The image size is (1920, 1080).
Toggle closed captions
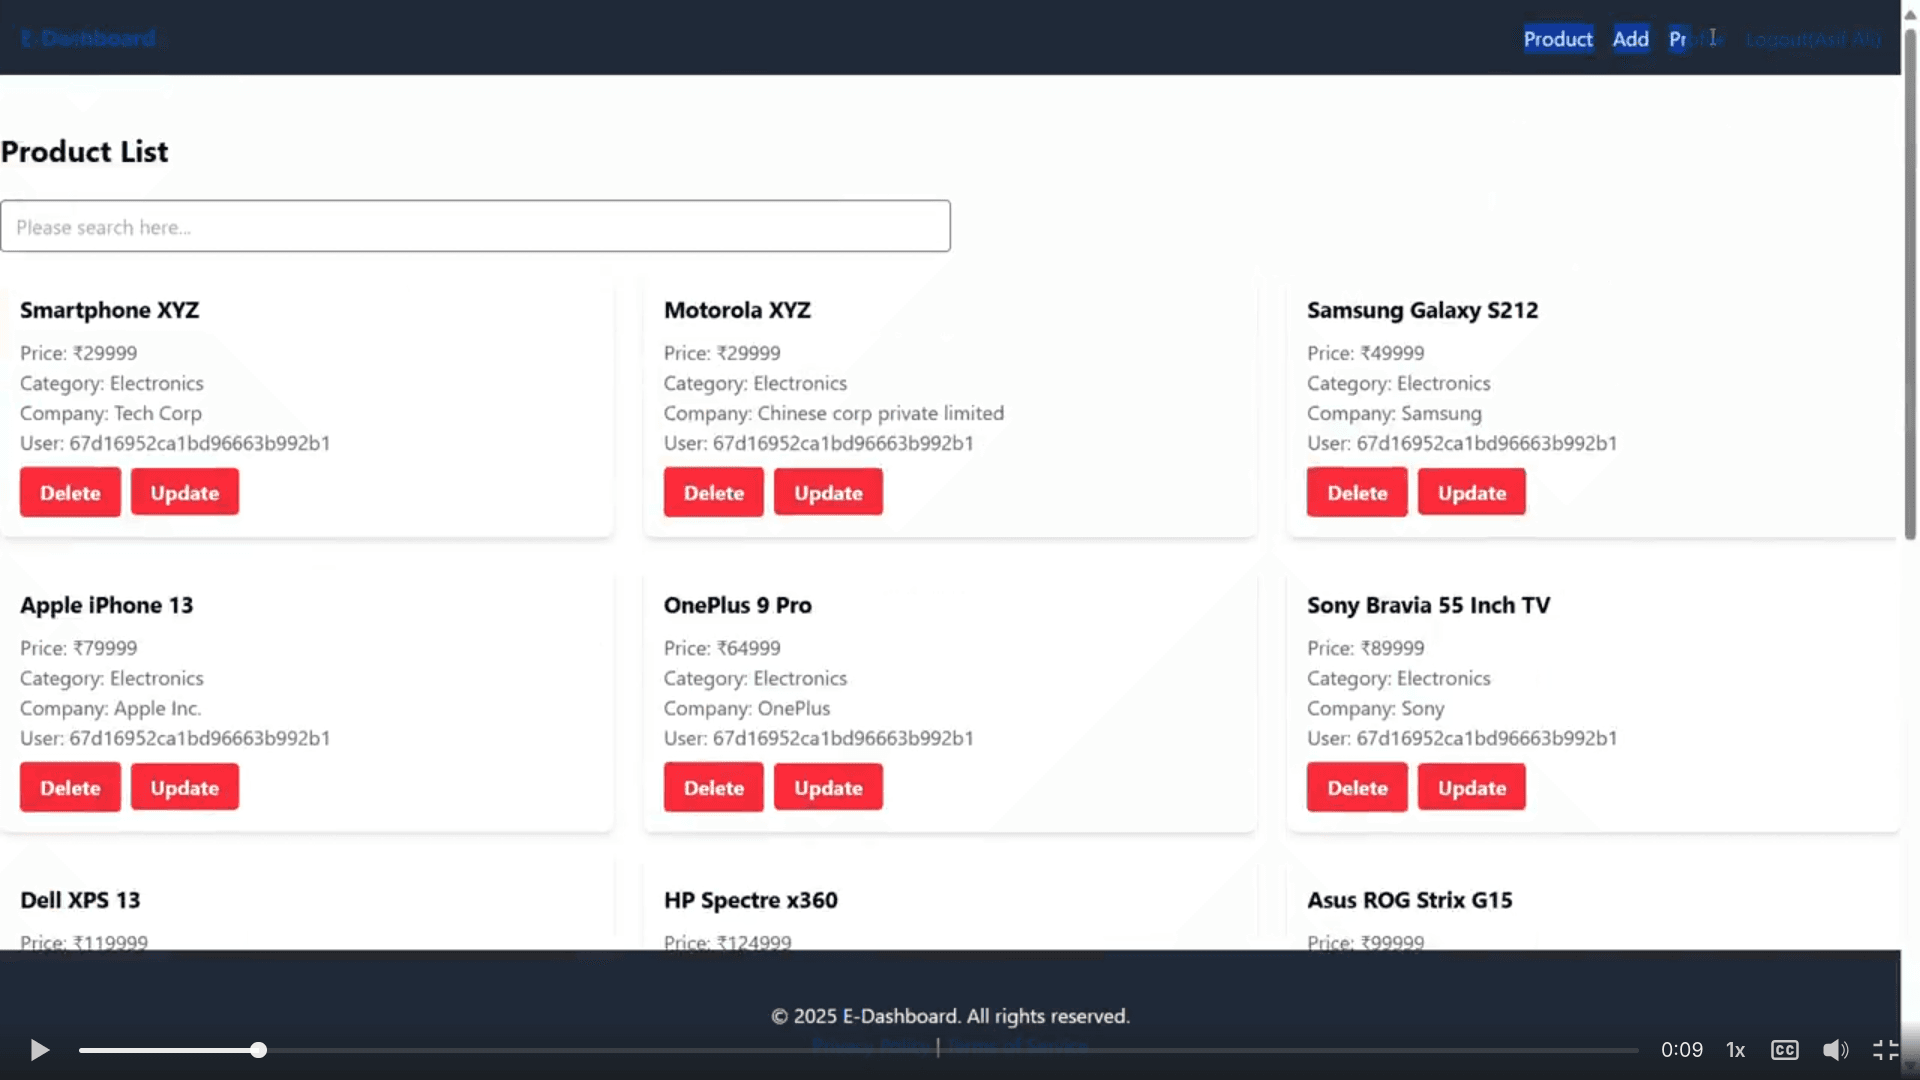[1785, 1050]
